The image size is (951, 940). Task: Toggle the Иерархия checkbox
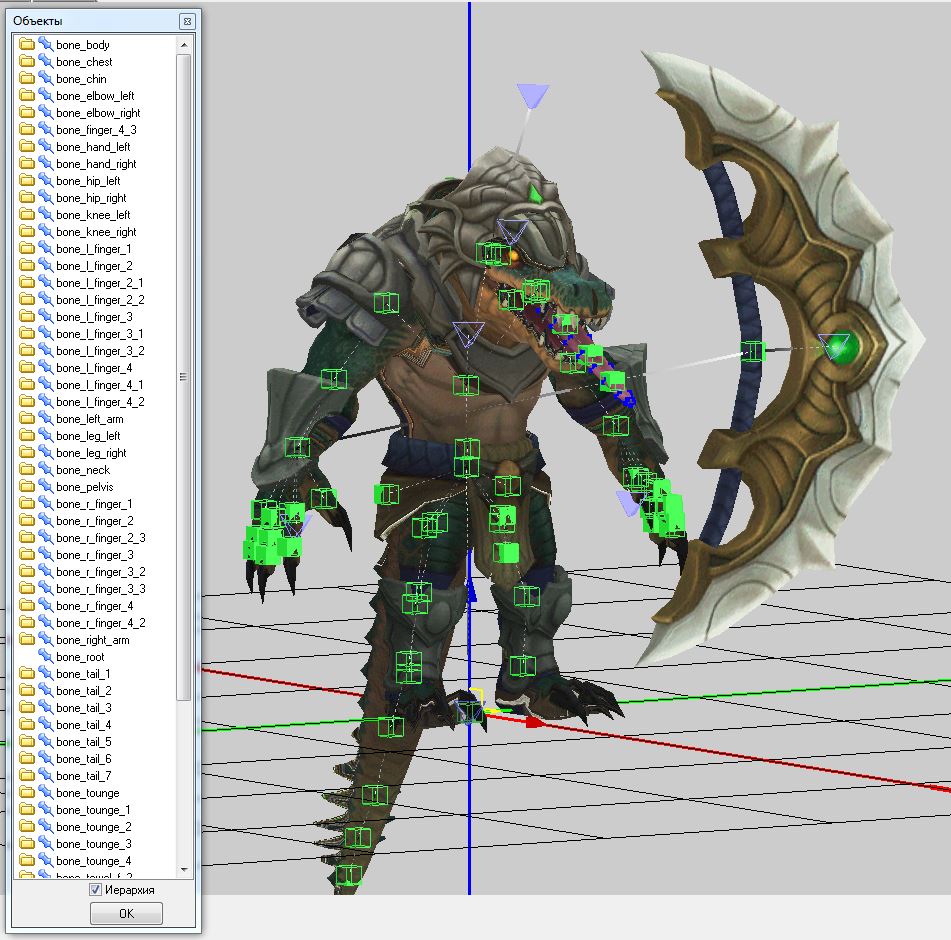pyautogui.click(x=95, y=889)
